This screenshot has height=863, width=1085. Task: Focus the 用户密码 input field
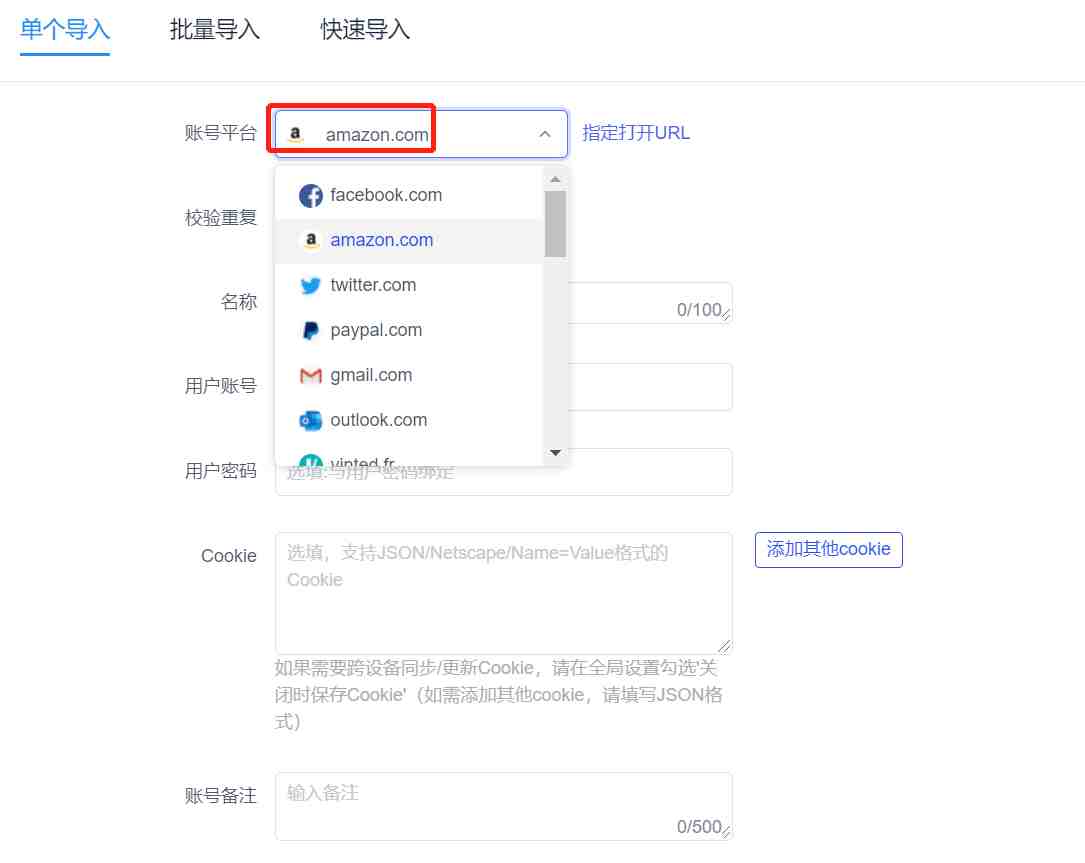(504, 472)
